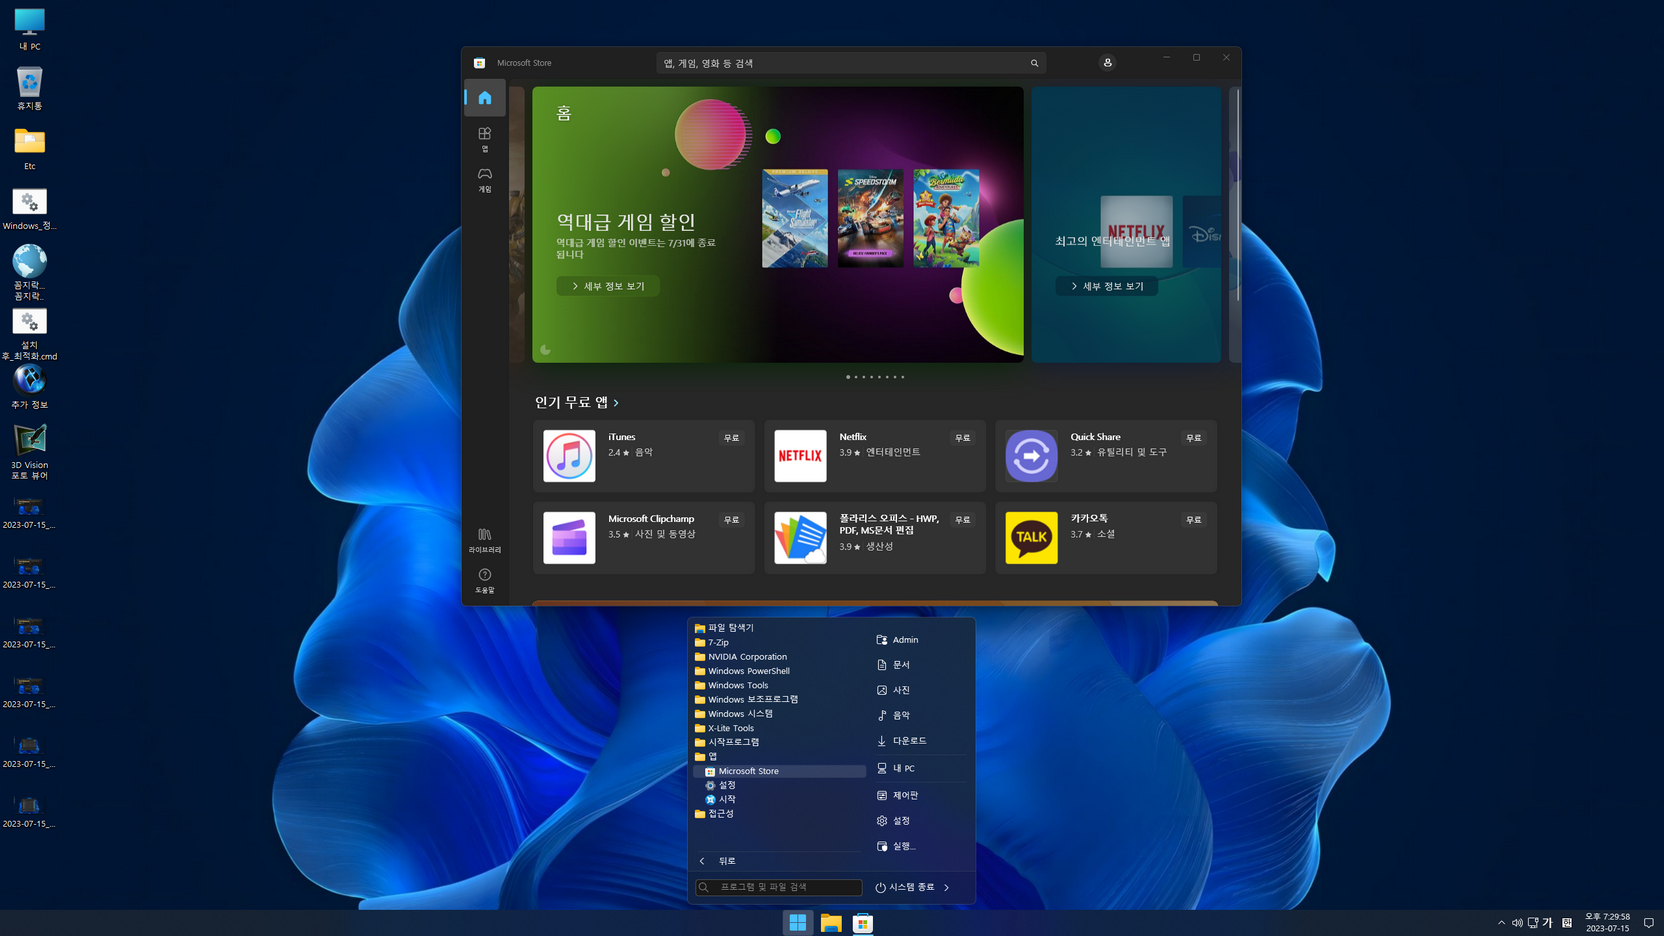Screen dimensions: 1664x936
Task: Expand NVIDIA Corporation folder
Action: 747,657
